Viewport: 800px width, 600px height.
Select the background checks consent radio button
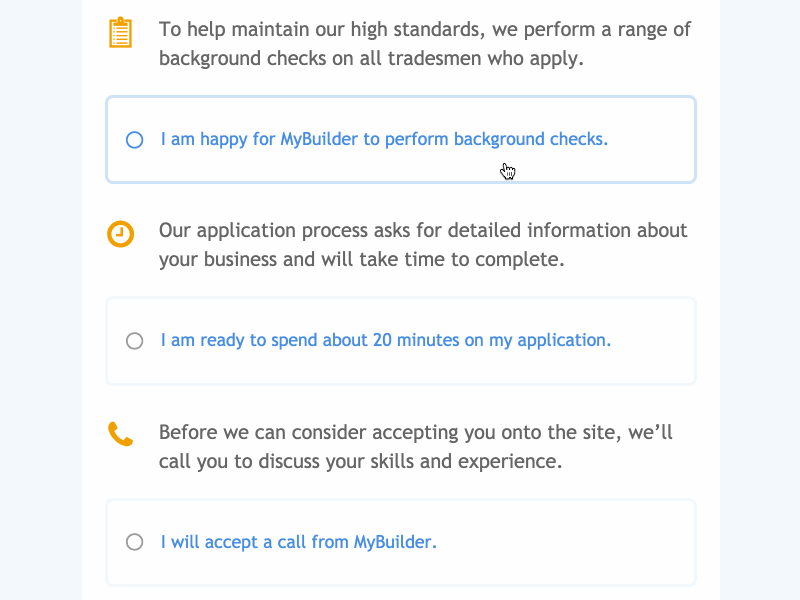click(134, 140)
